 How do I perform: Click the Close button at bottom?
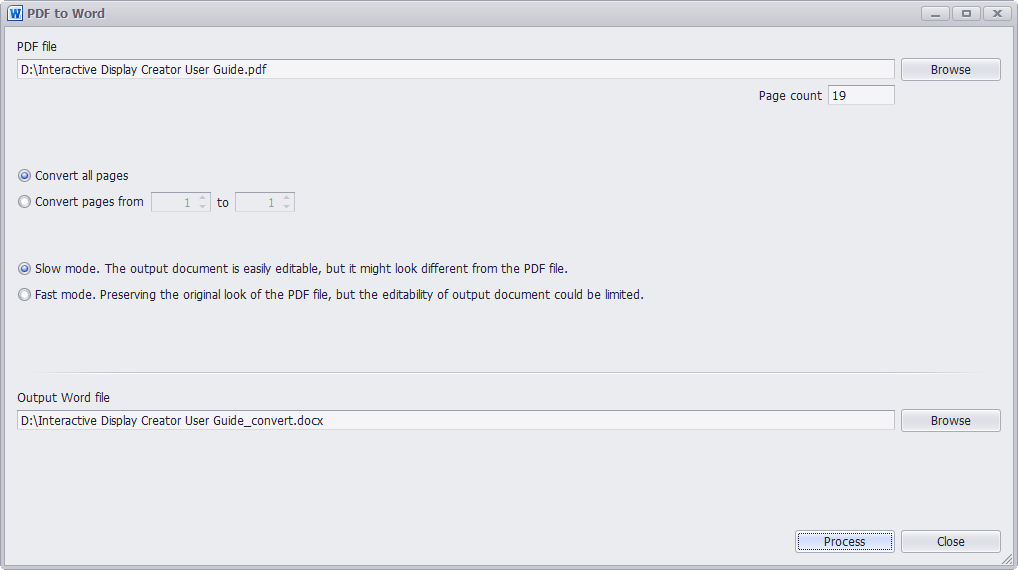(950, 541)
